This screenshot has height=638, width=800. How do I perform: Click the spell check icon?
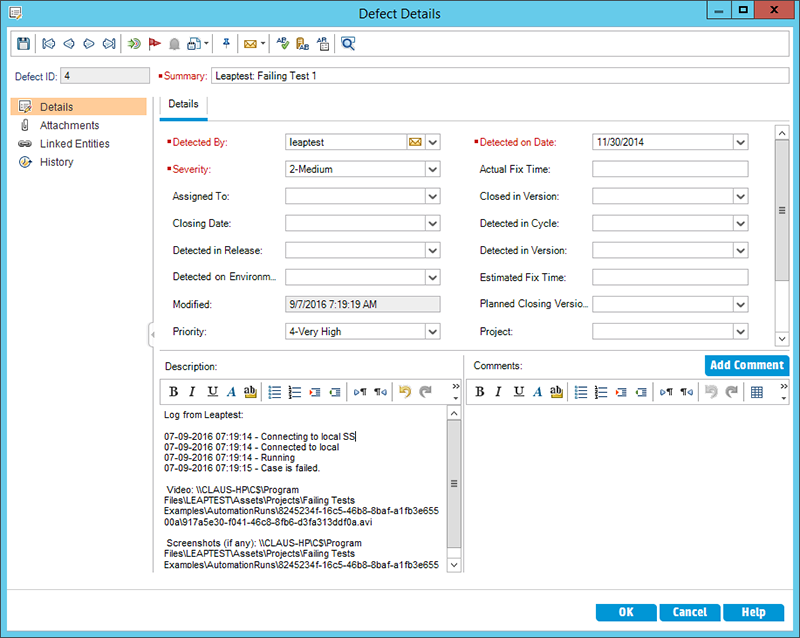(x=283, y=44)
